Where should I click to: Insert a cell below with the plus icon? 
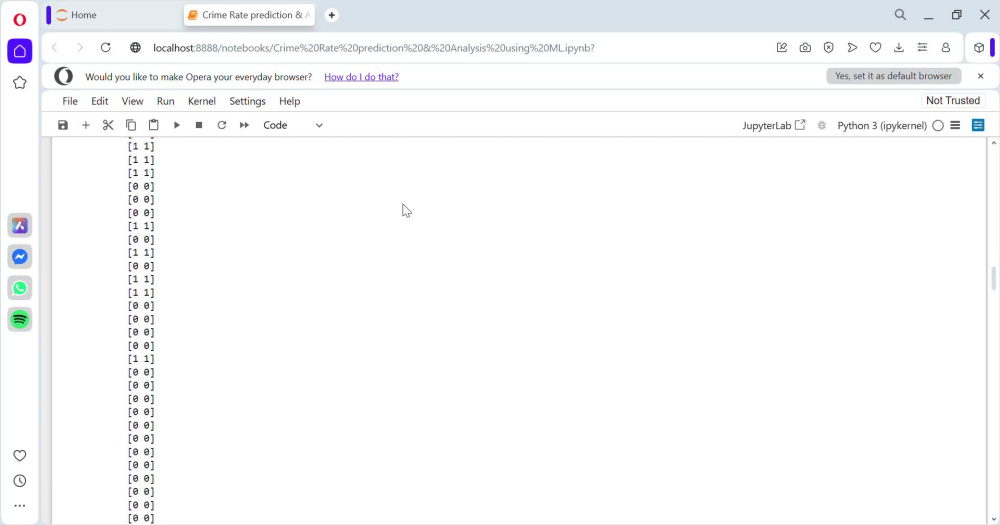85,125
